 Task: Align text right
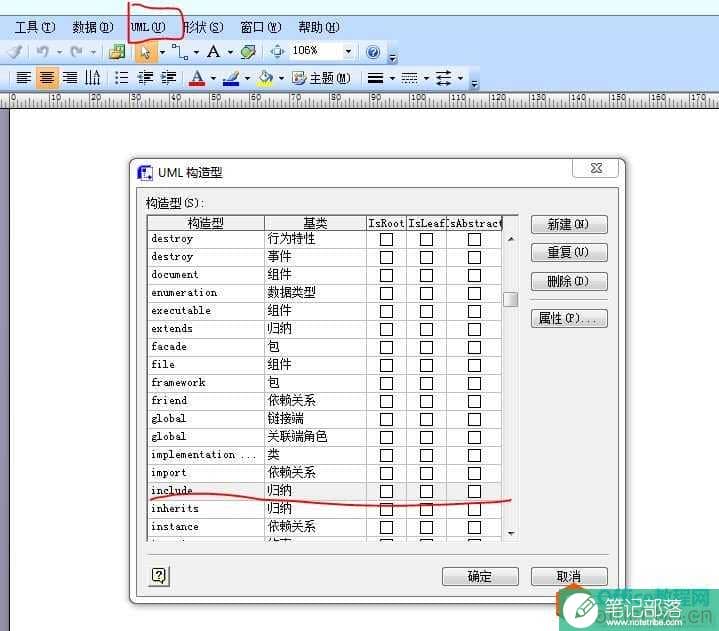70,78
